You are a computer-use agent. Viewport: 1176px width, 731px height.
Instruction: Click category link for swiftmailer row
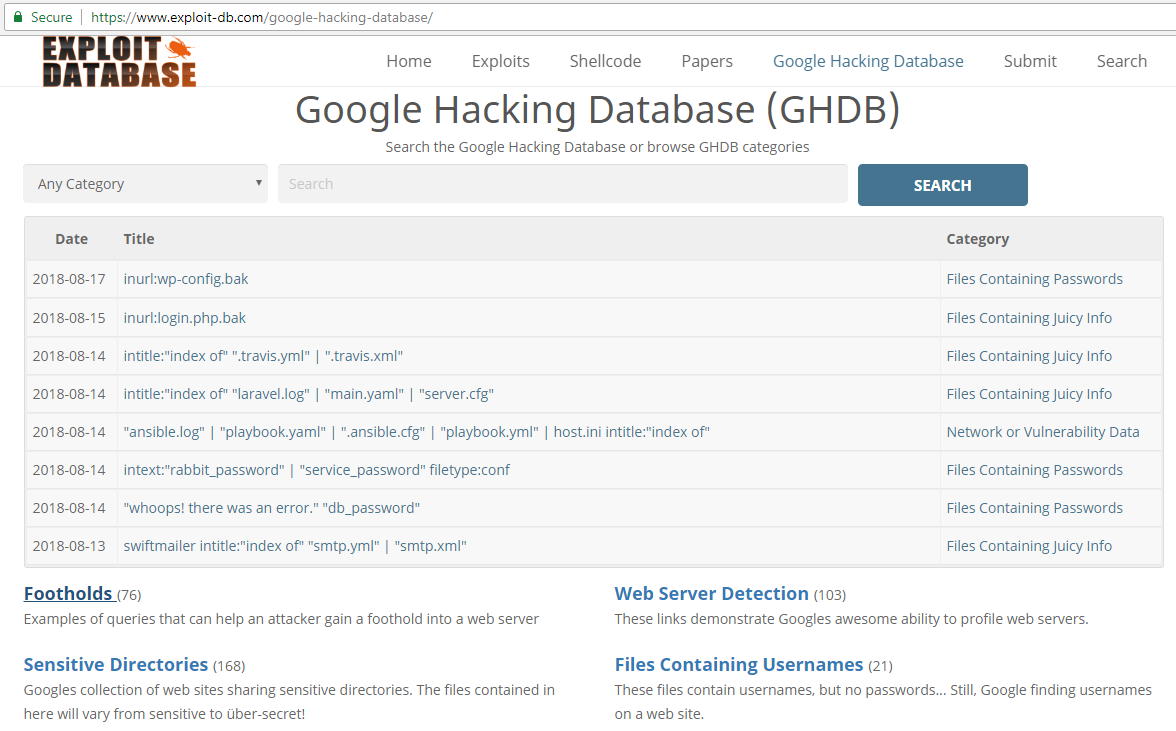pyautogui.click(x=1029, y=547)
